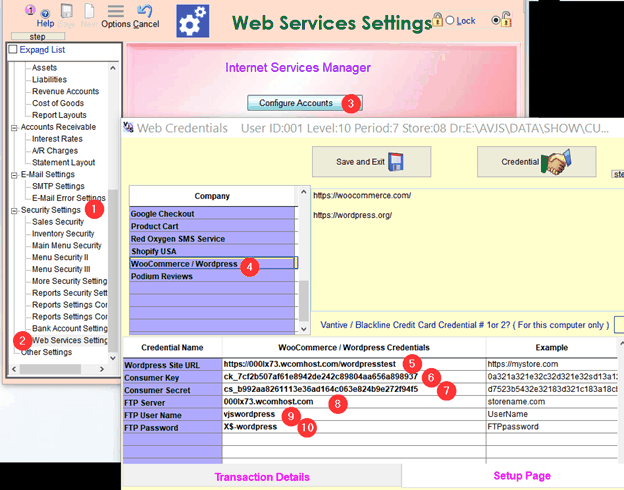Click the floppy disk icon on Save and Exit
624x490 pixels.
[396, 162]
